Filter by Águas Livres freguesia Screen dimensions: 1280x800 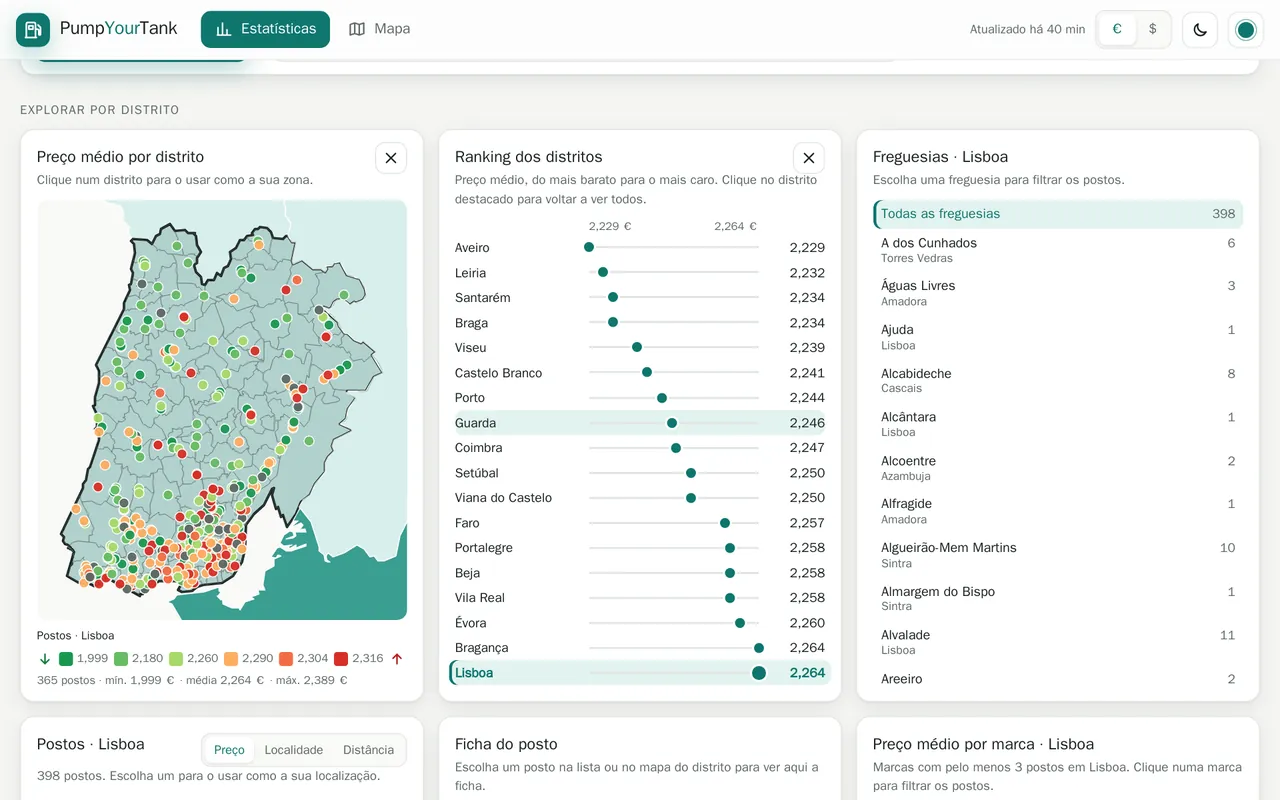click(x=1058, y=293)
